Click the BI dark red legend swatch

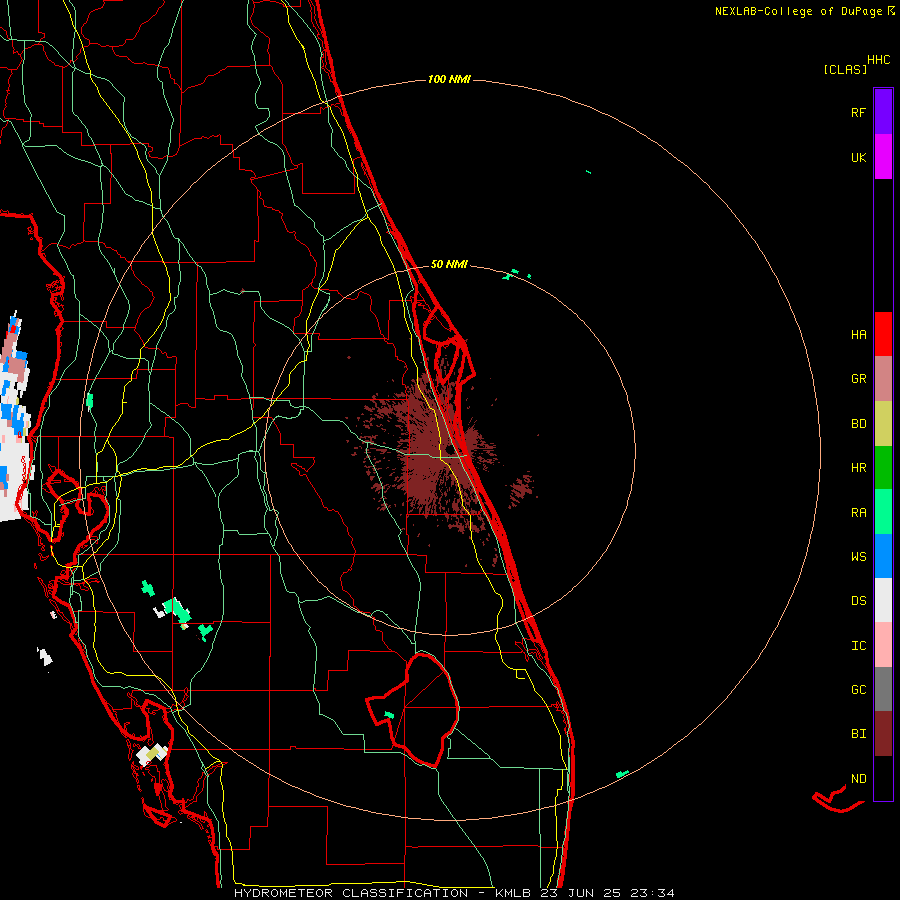[883, 734]
